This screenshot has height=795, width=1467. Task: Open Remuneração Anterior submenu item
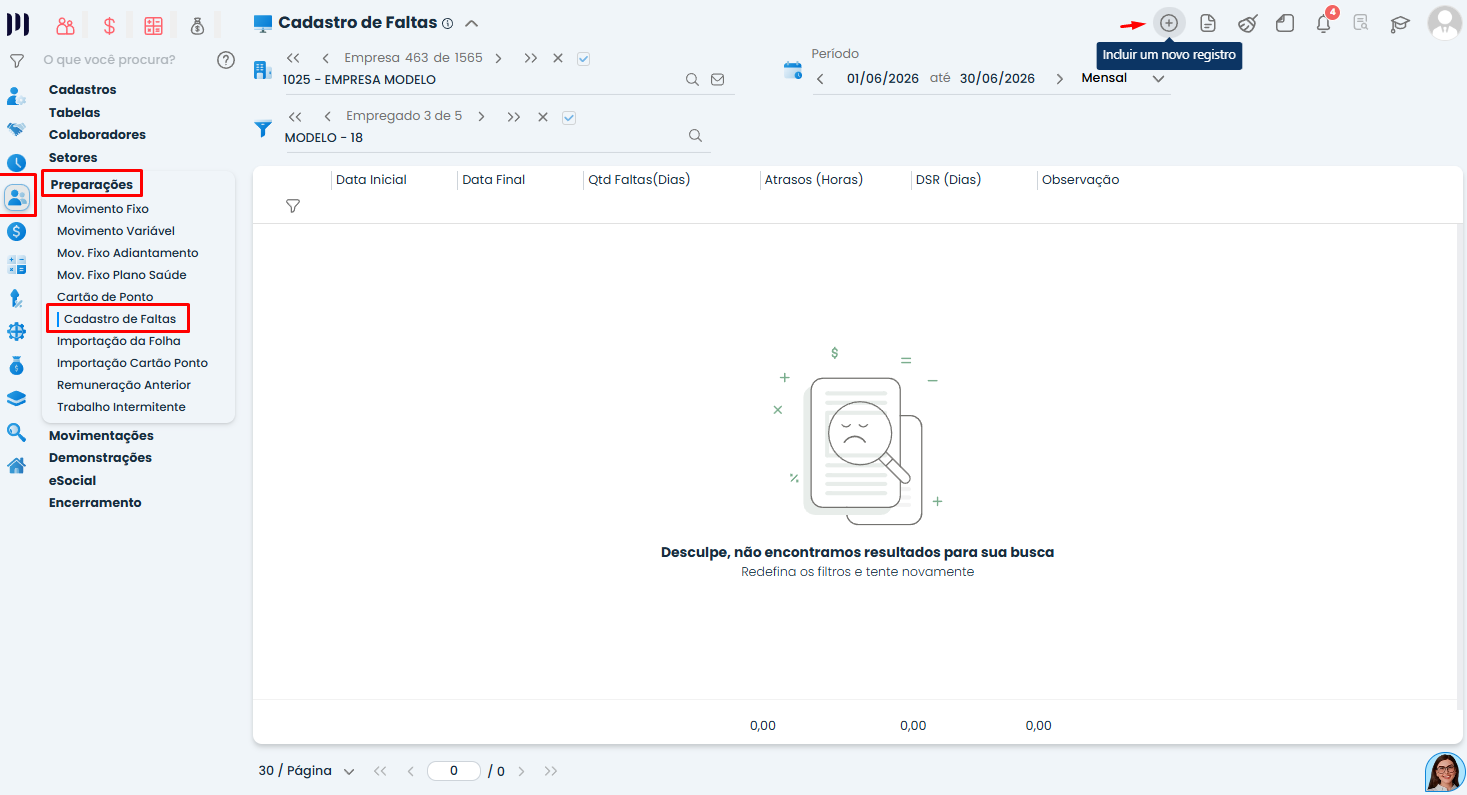pyautogui.click(x=124, y=385)
